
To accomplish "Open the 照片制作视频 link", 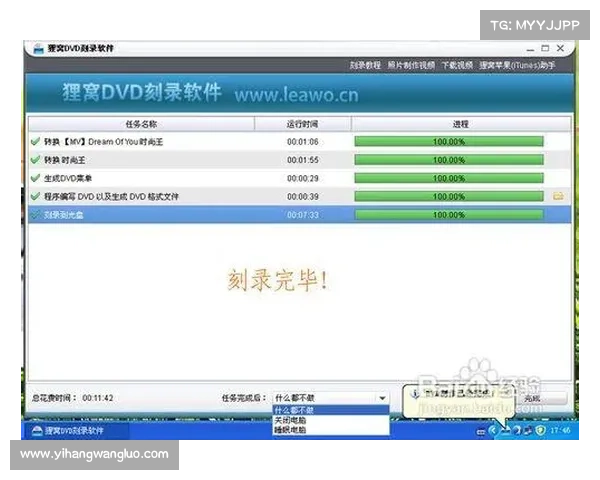I will [411, 65].
